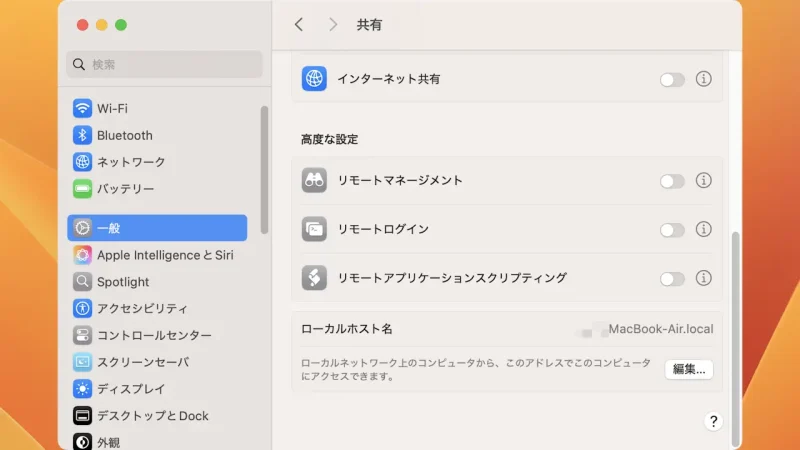Select アクセシビリティ in sidebar

[157, 308]
